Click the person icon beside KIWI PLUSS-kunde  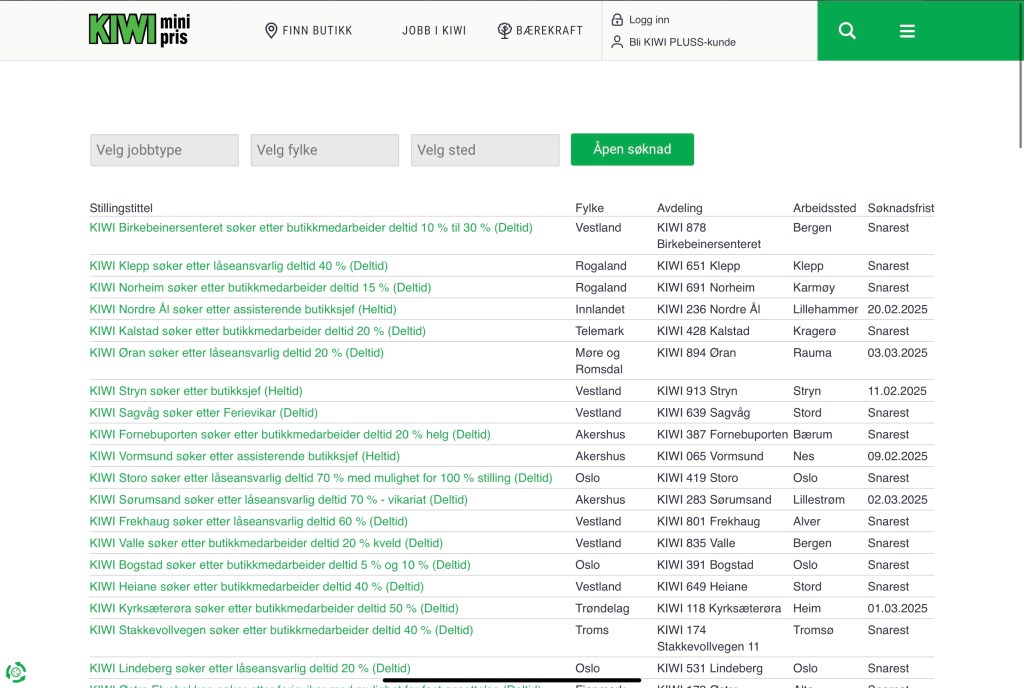617,42
